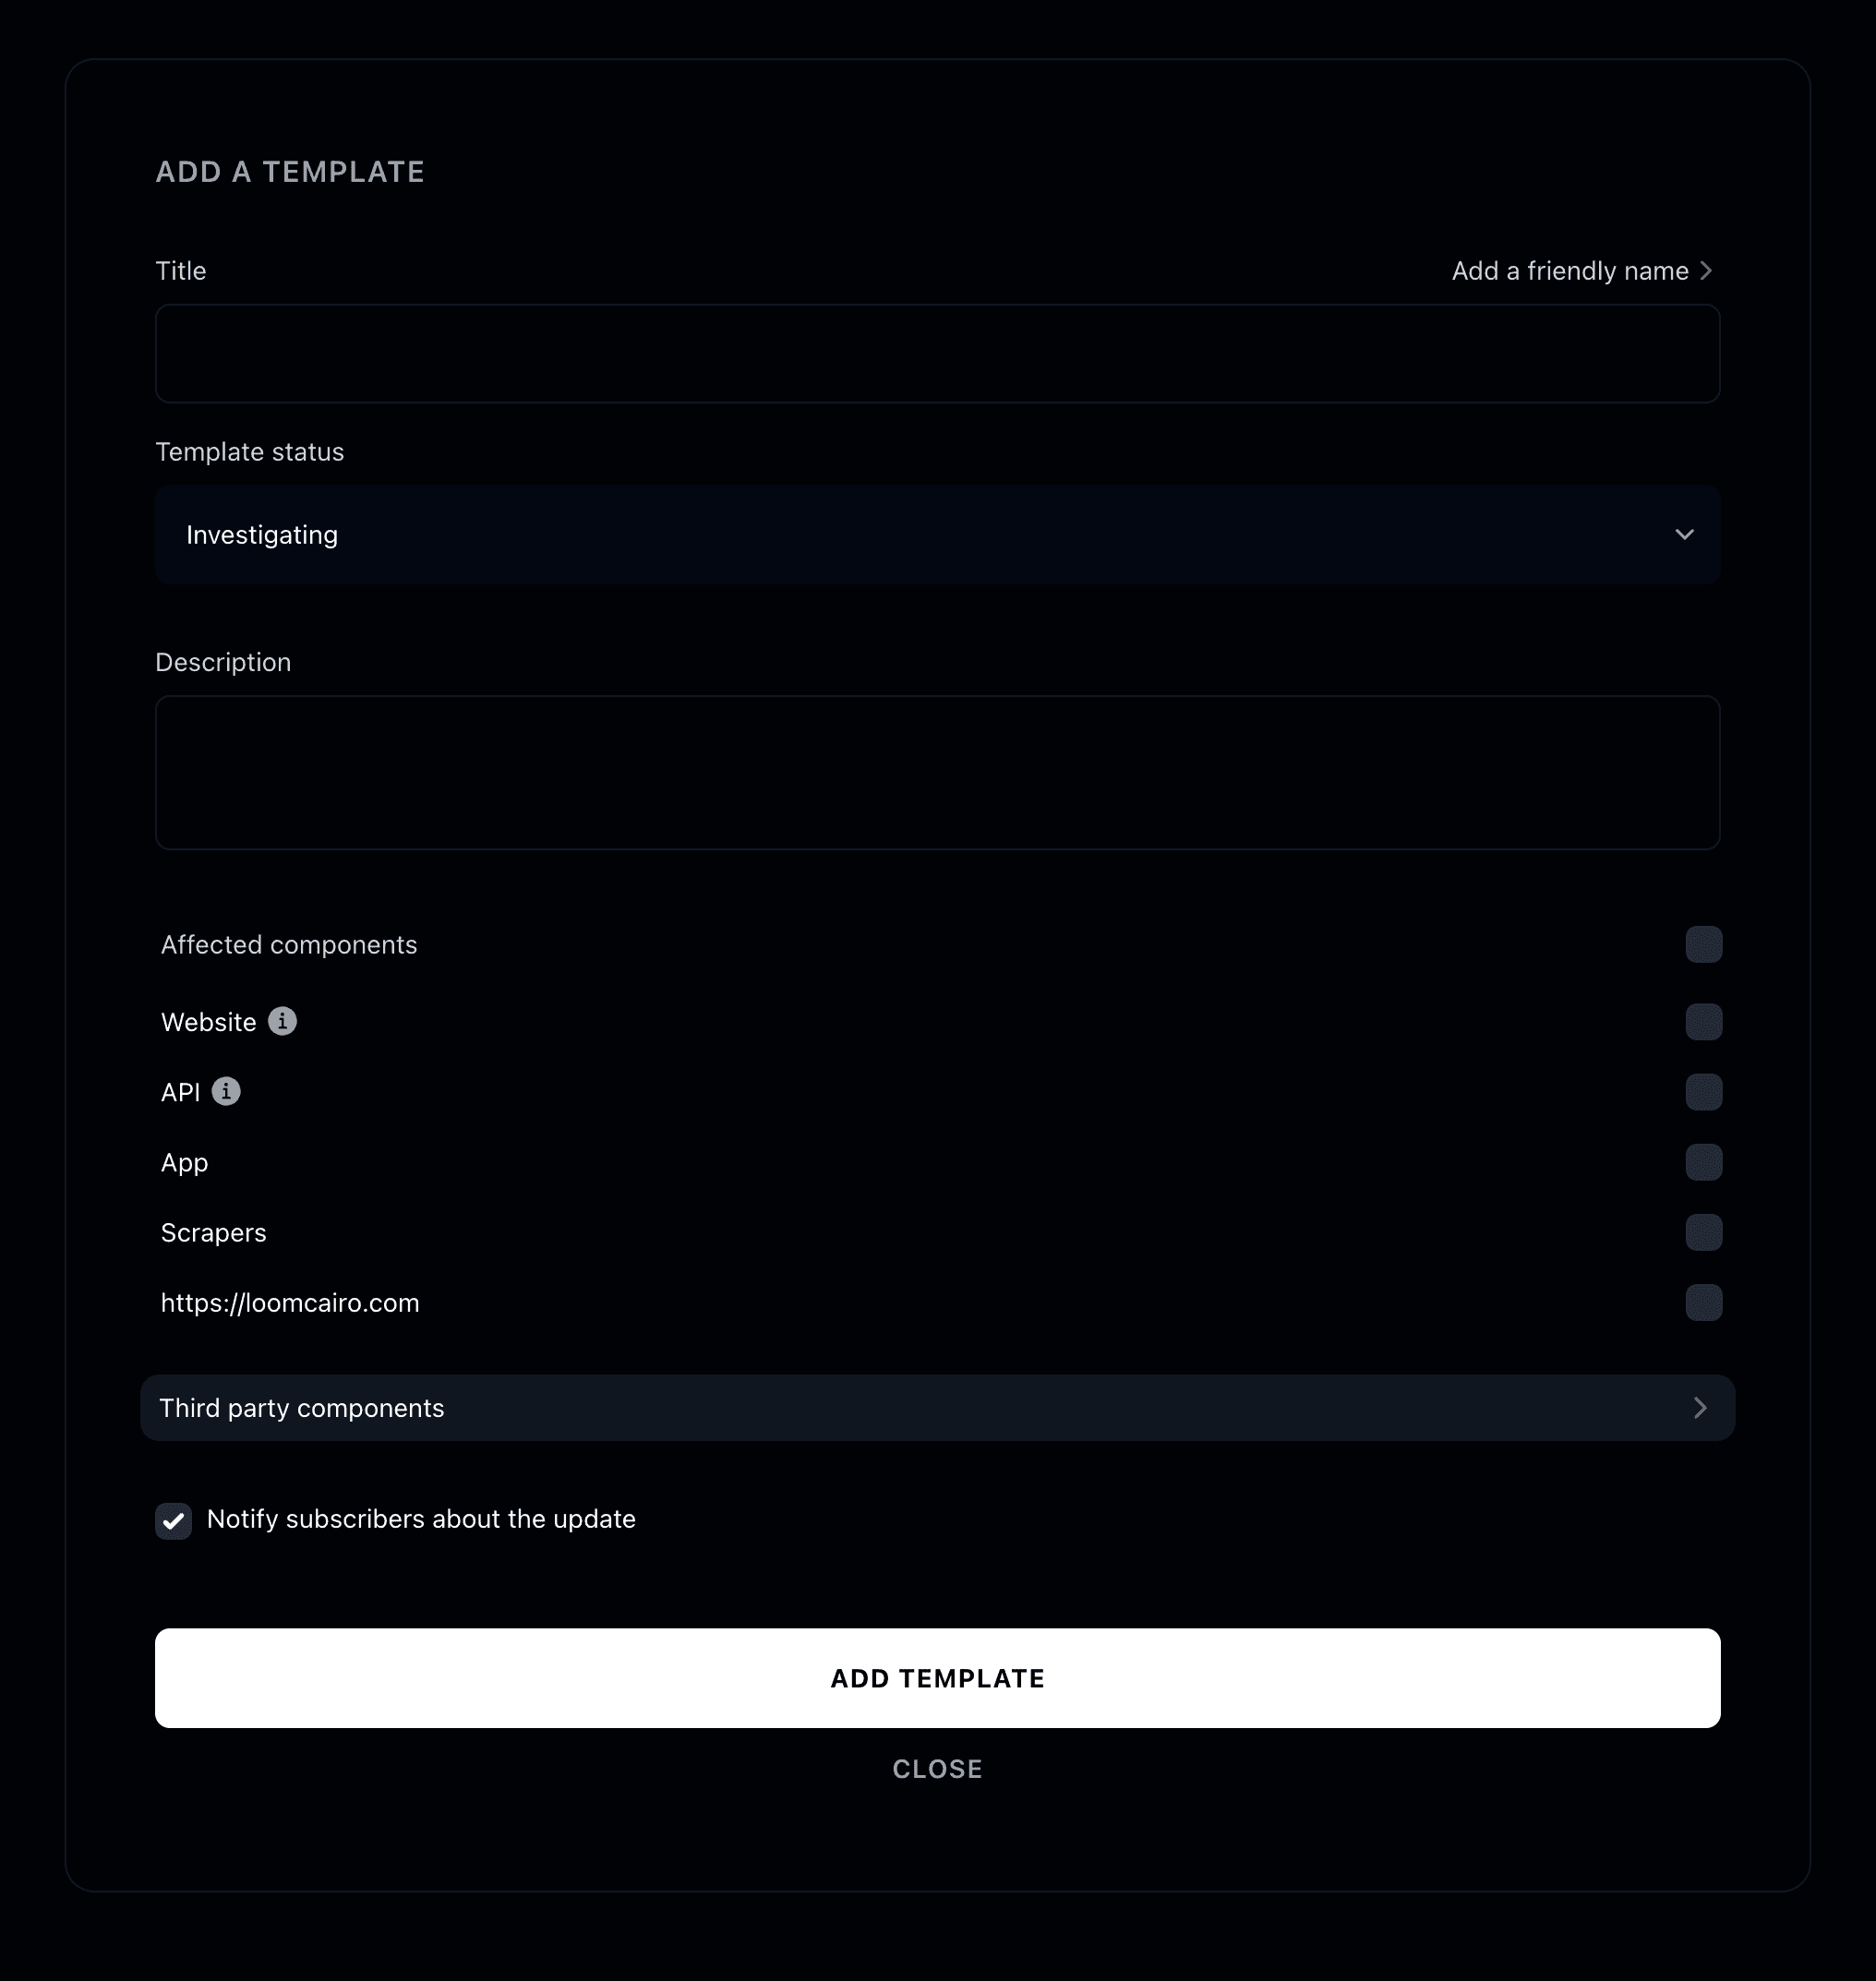The width and height of the screenshot is (1876, 1981).
Task: Click the App component toggle icon
Action: tap(1703, 1163)
